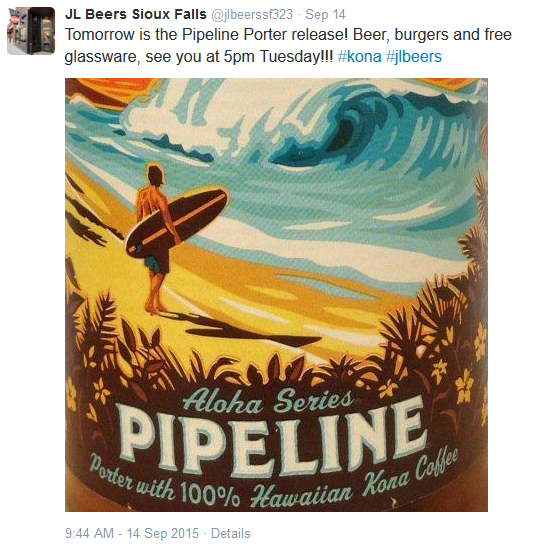Click the word 'Hawaiian' on the label
This screenshot has width=541, height=553.
click(301, 494)
